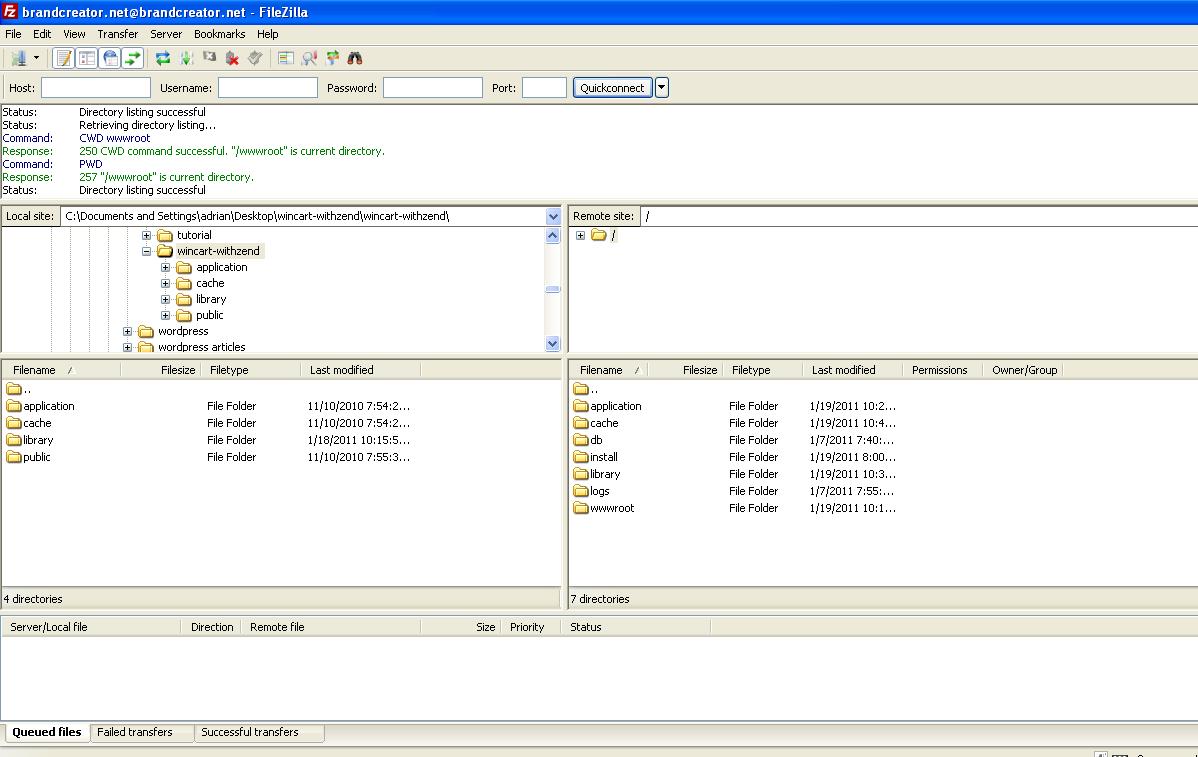Viewport: 1198px width, 757px height.
Task: Click the Username input field
Action: coord(267,88)
